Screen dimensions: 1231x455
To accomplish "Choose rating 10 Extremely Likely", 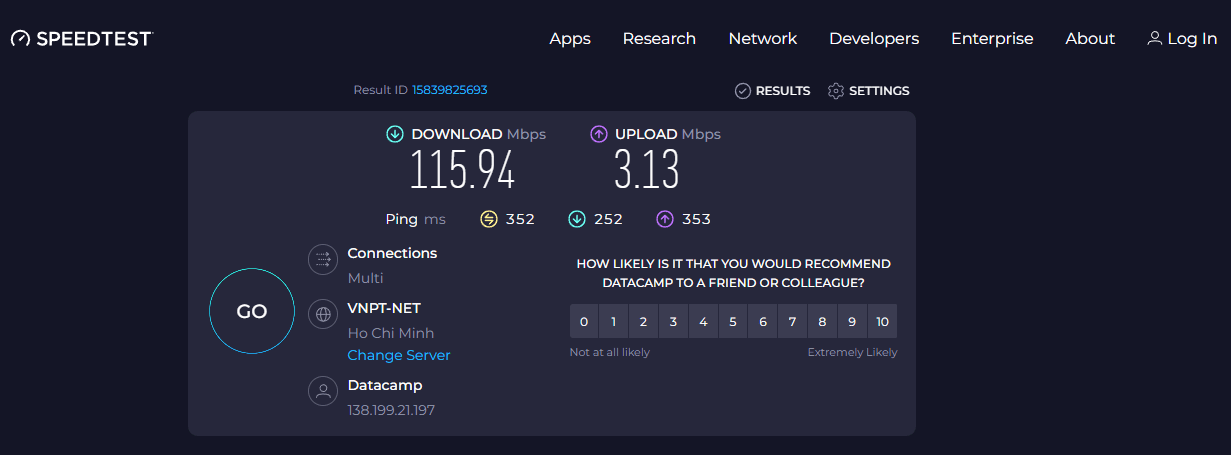I will pyautogui.click(x=882, y=322).
